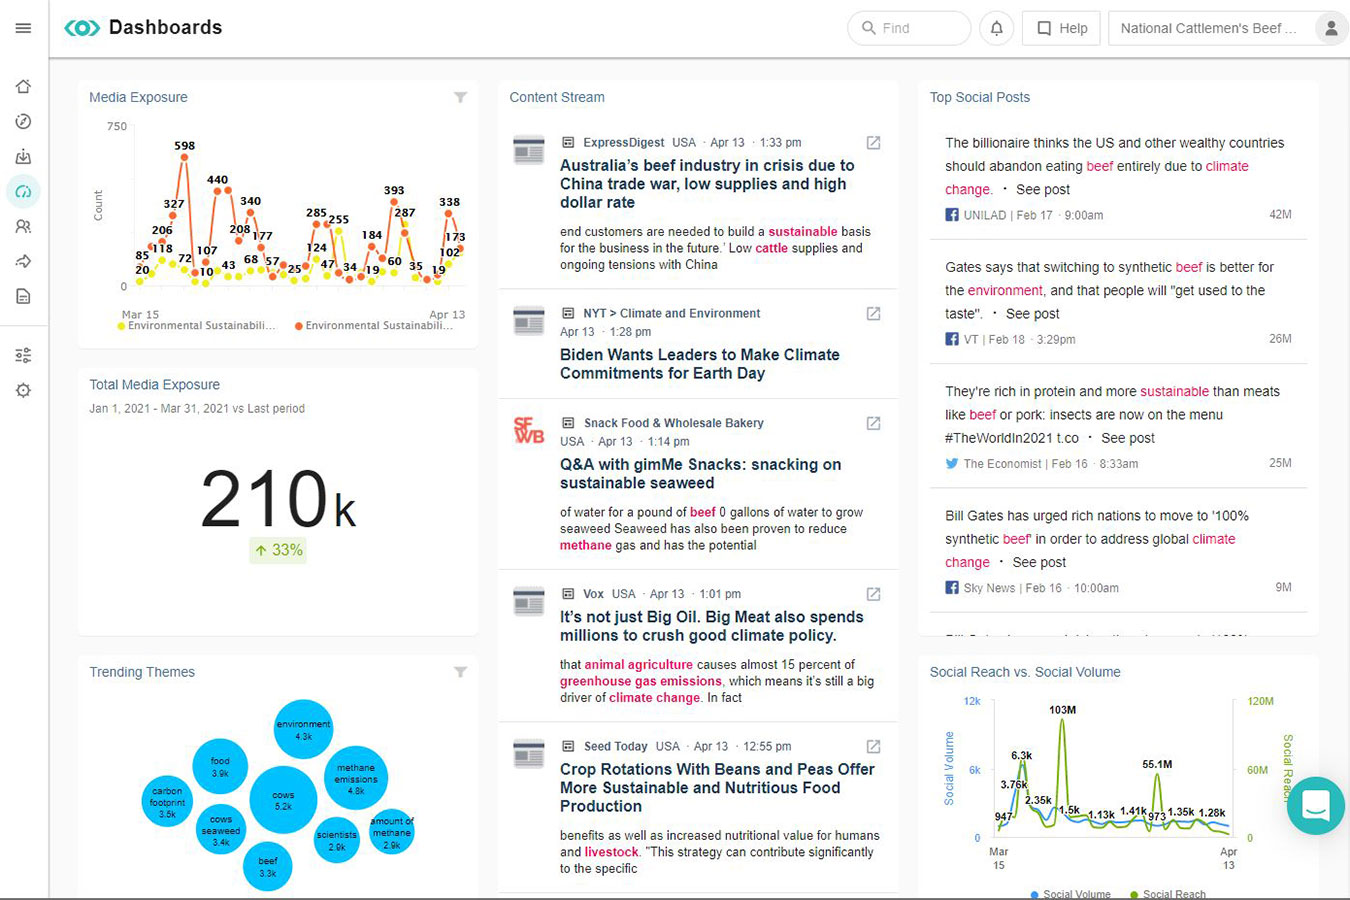Viewport: 1350px width, 900px height.
Task: Open the live chat bubble widget
Action: click(1315, 805)
